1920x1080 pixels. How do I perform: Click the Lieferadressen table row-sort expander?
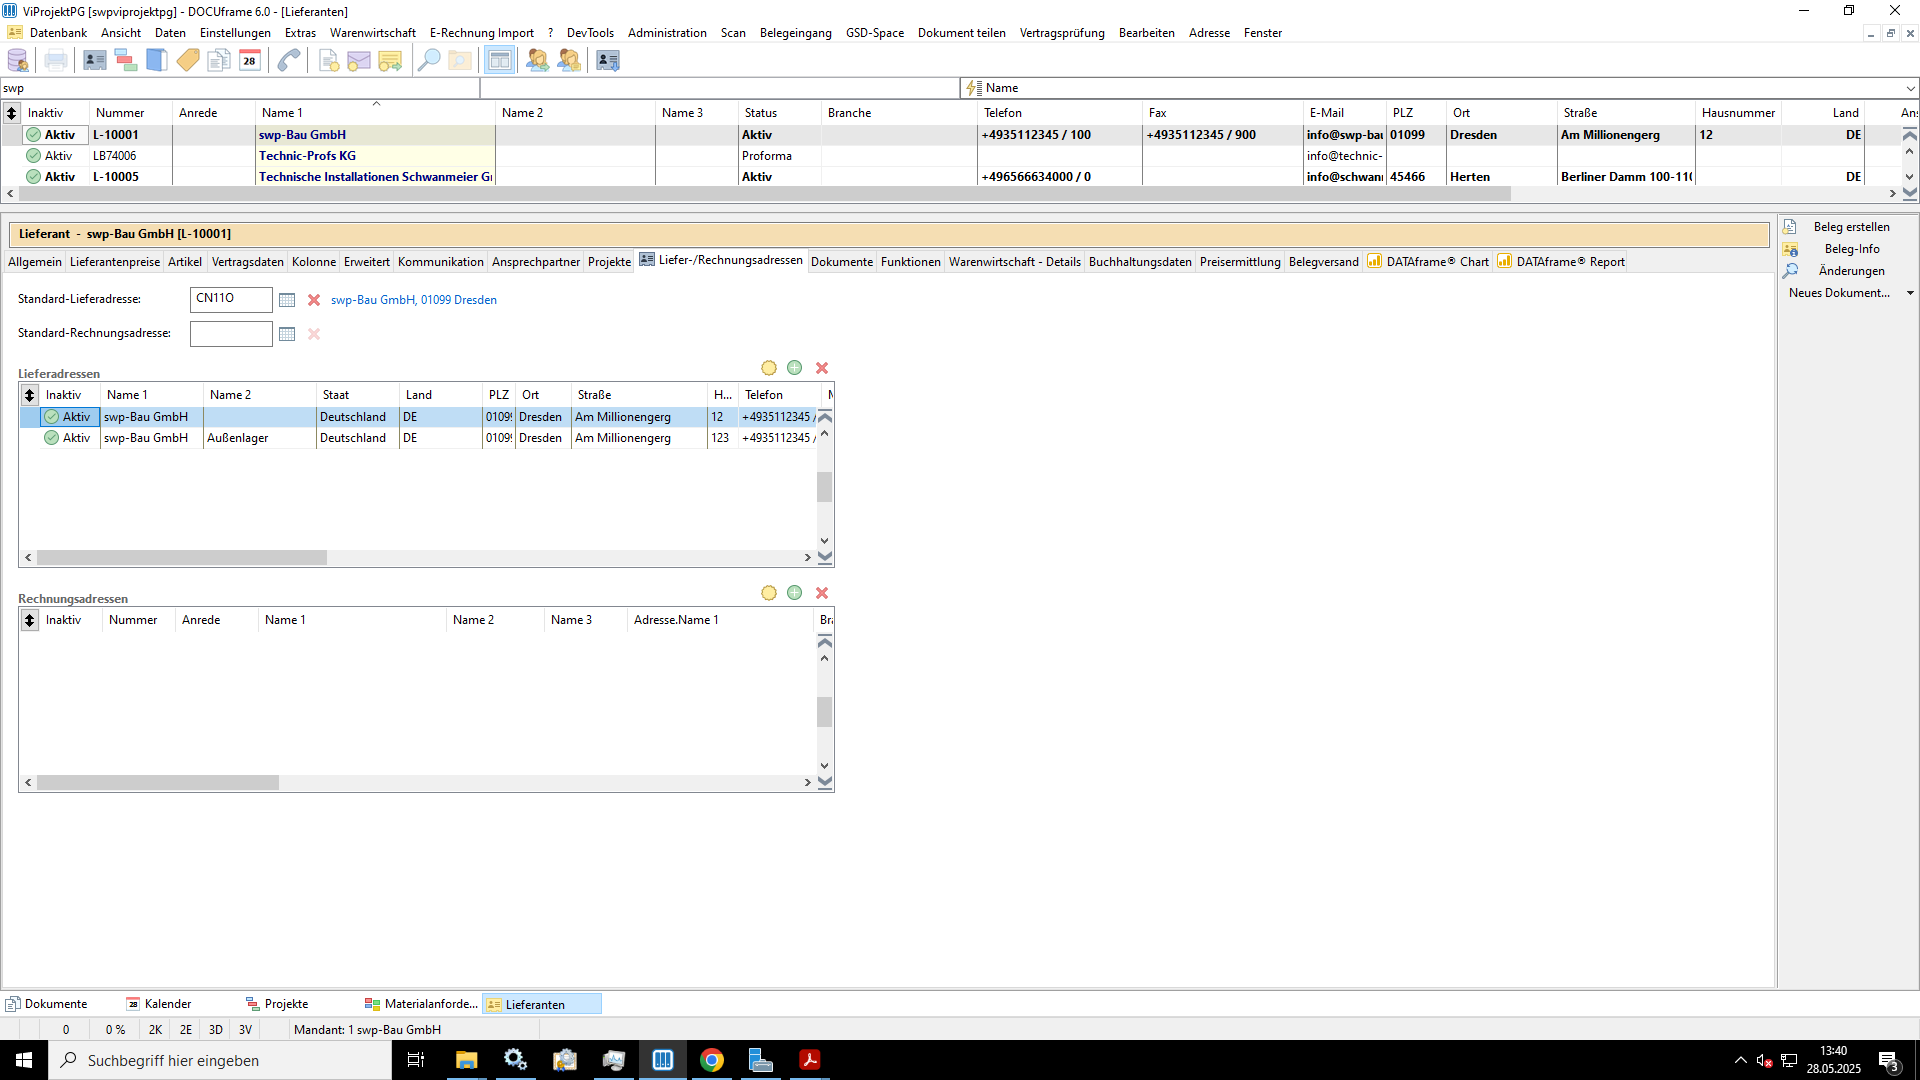30,395
